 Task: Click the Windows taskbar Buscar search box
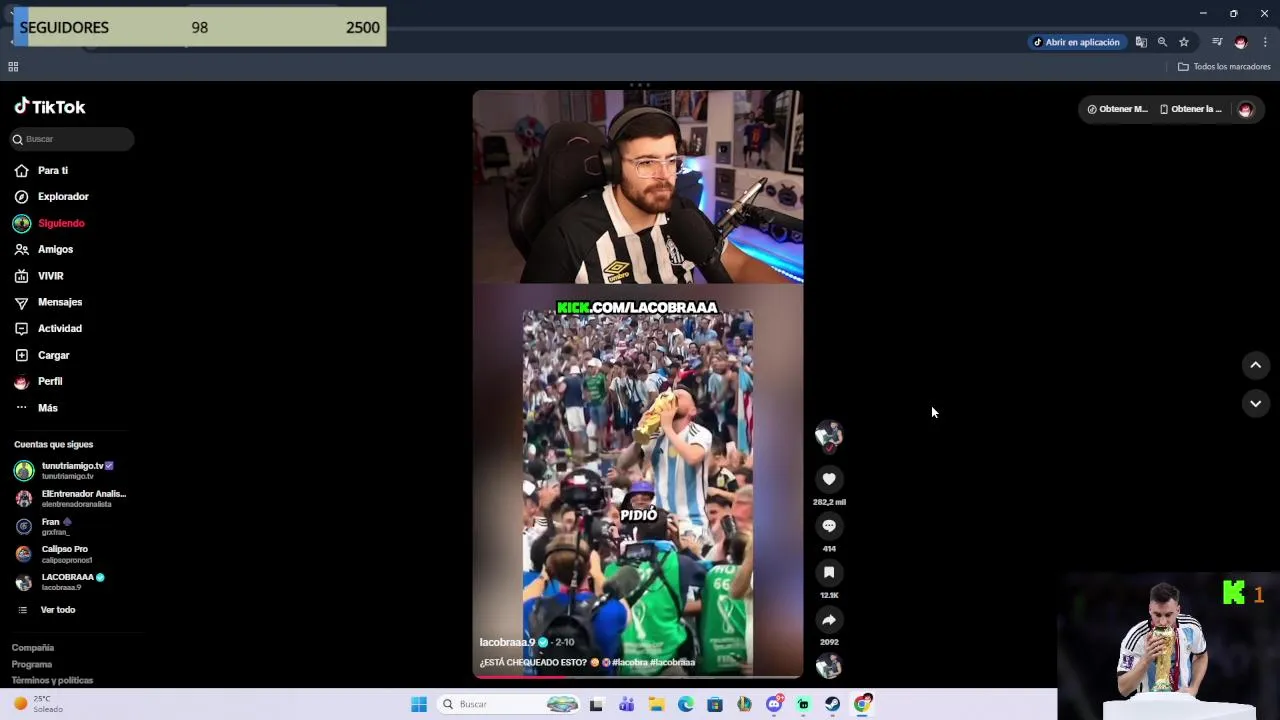coord(510,704)
